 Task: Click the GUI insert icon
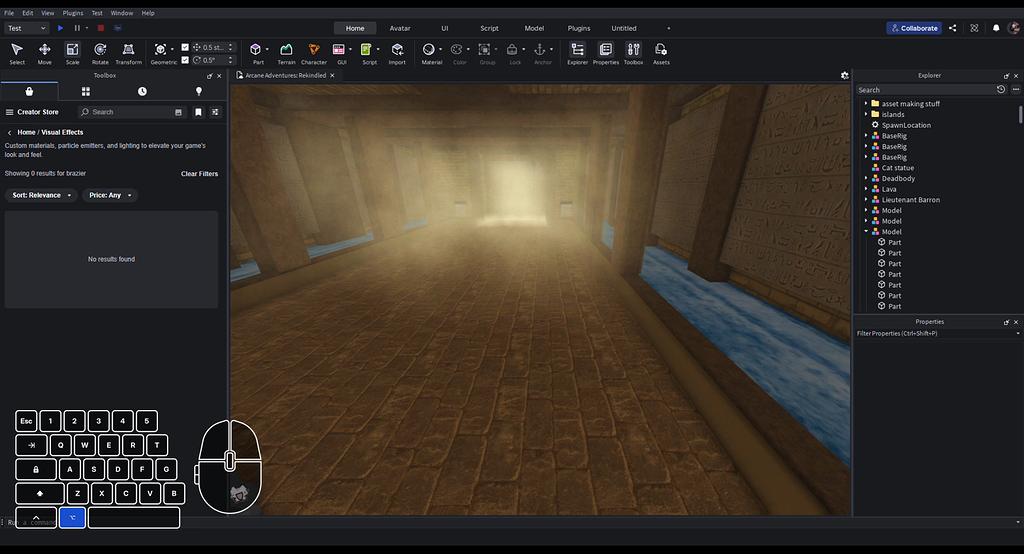(338, 50)
